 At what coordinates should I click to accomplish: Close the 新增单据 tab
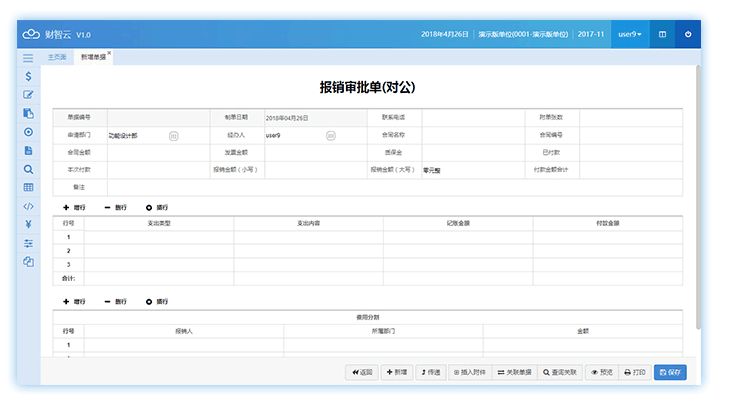[109, 53]
